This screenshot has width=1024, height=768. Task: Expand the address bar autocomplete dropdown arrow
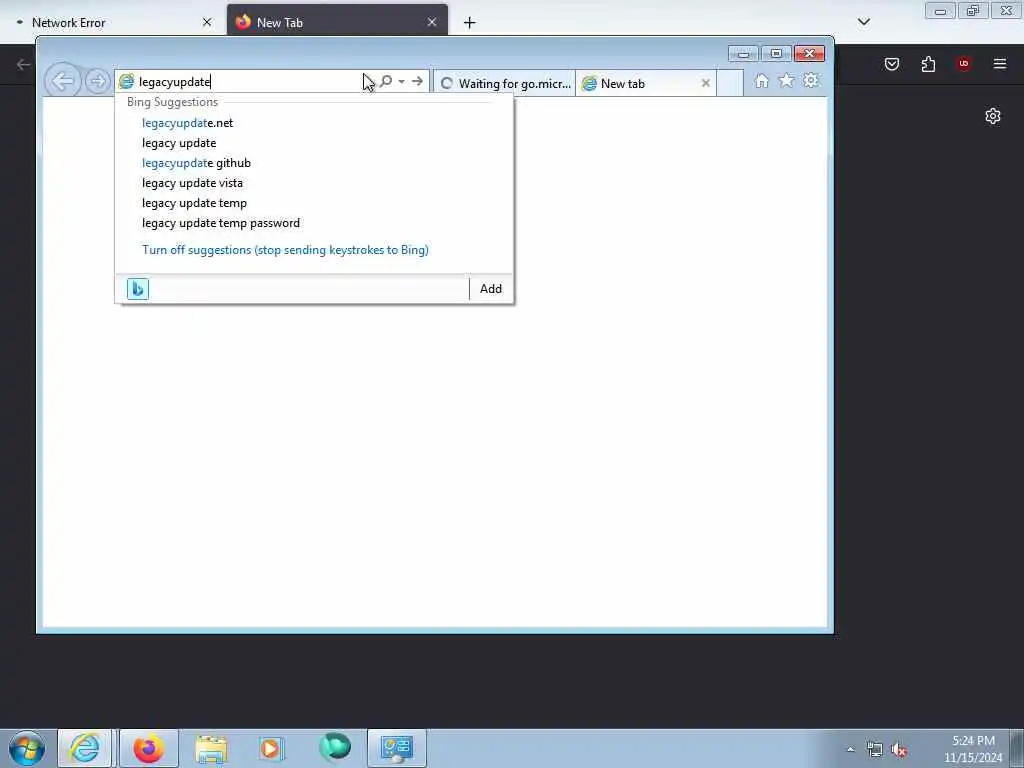click(x=402, y=82)
